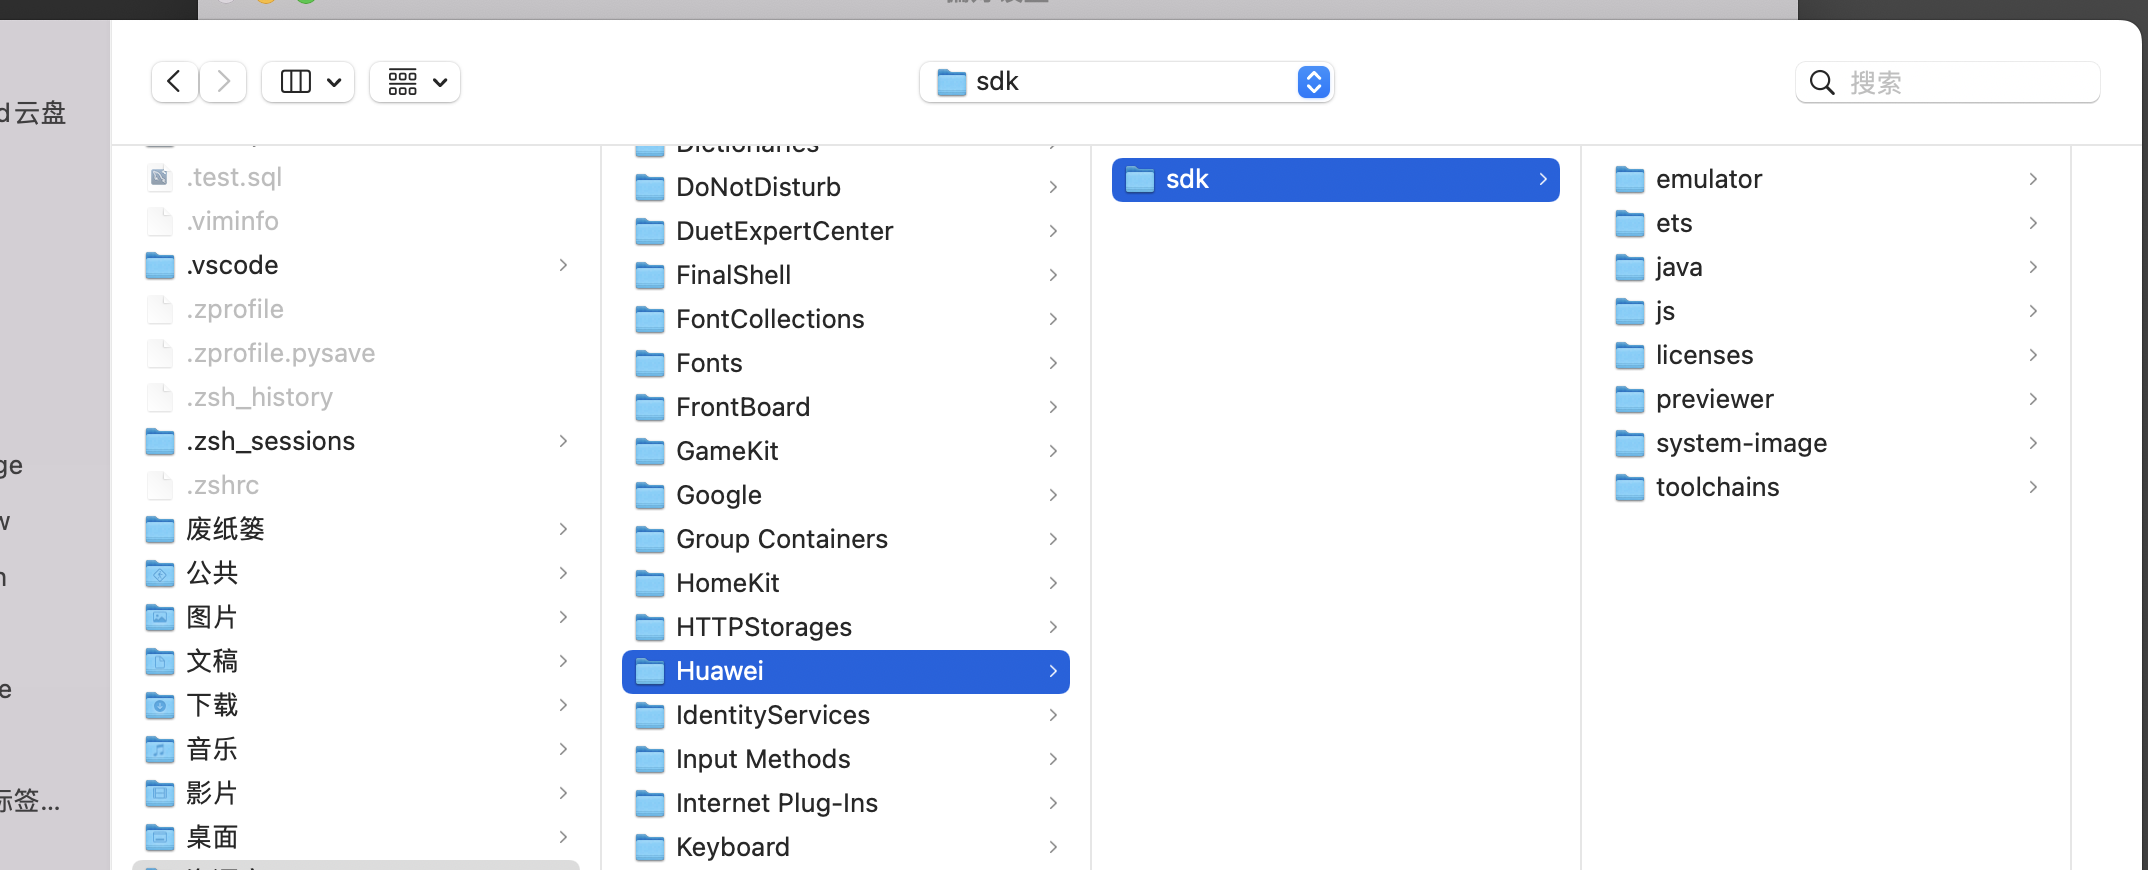Click the magnifying glass search icon

click(1822, 83)
